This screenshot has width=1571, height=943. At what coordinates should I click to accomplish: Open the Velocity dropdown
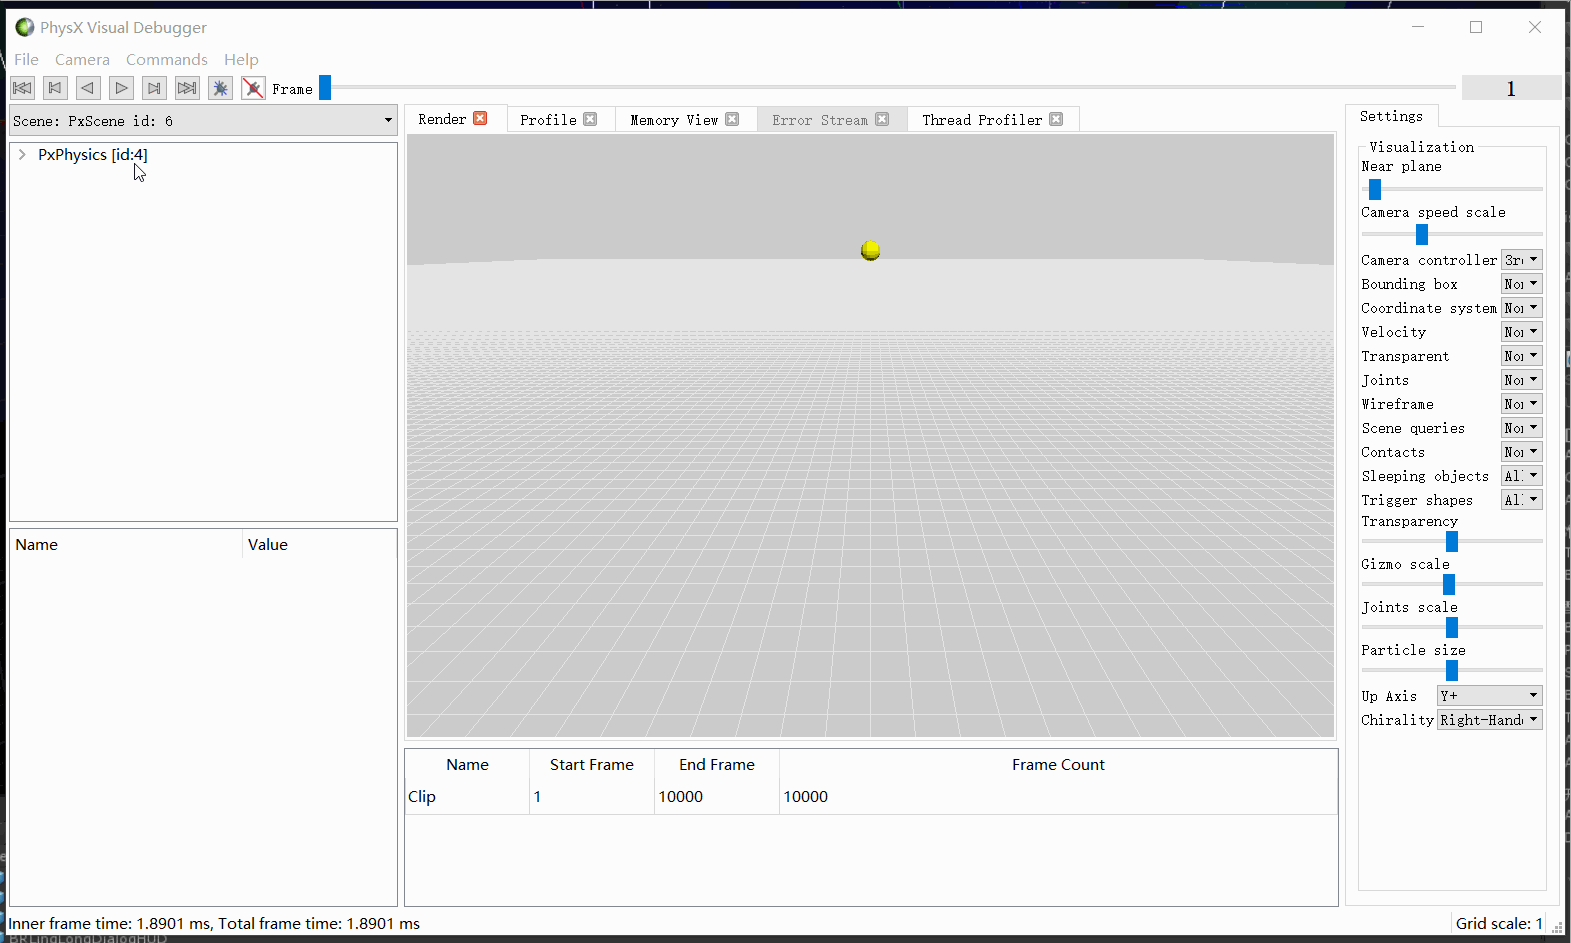click(1521, 332)
